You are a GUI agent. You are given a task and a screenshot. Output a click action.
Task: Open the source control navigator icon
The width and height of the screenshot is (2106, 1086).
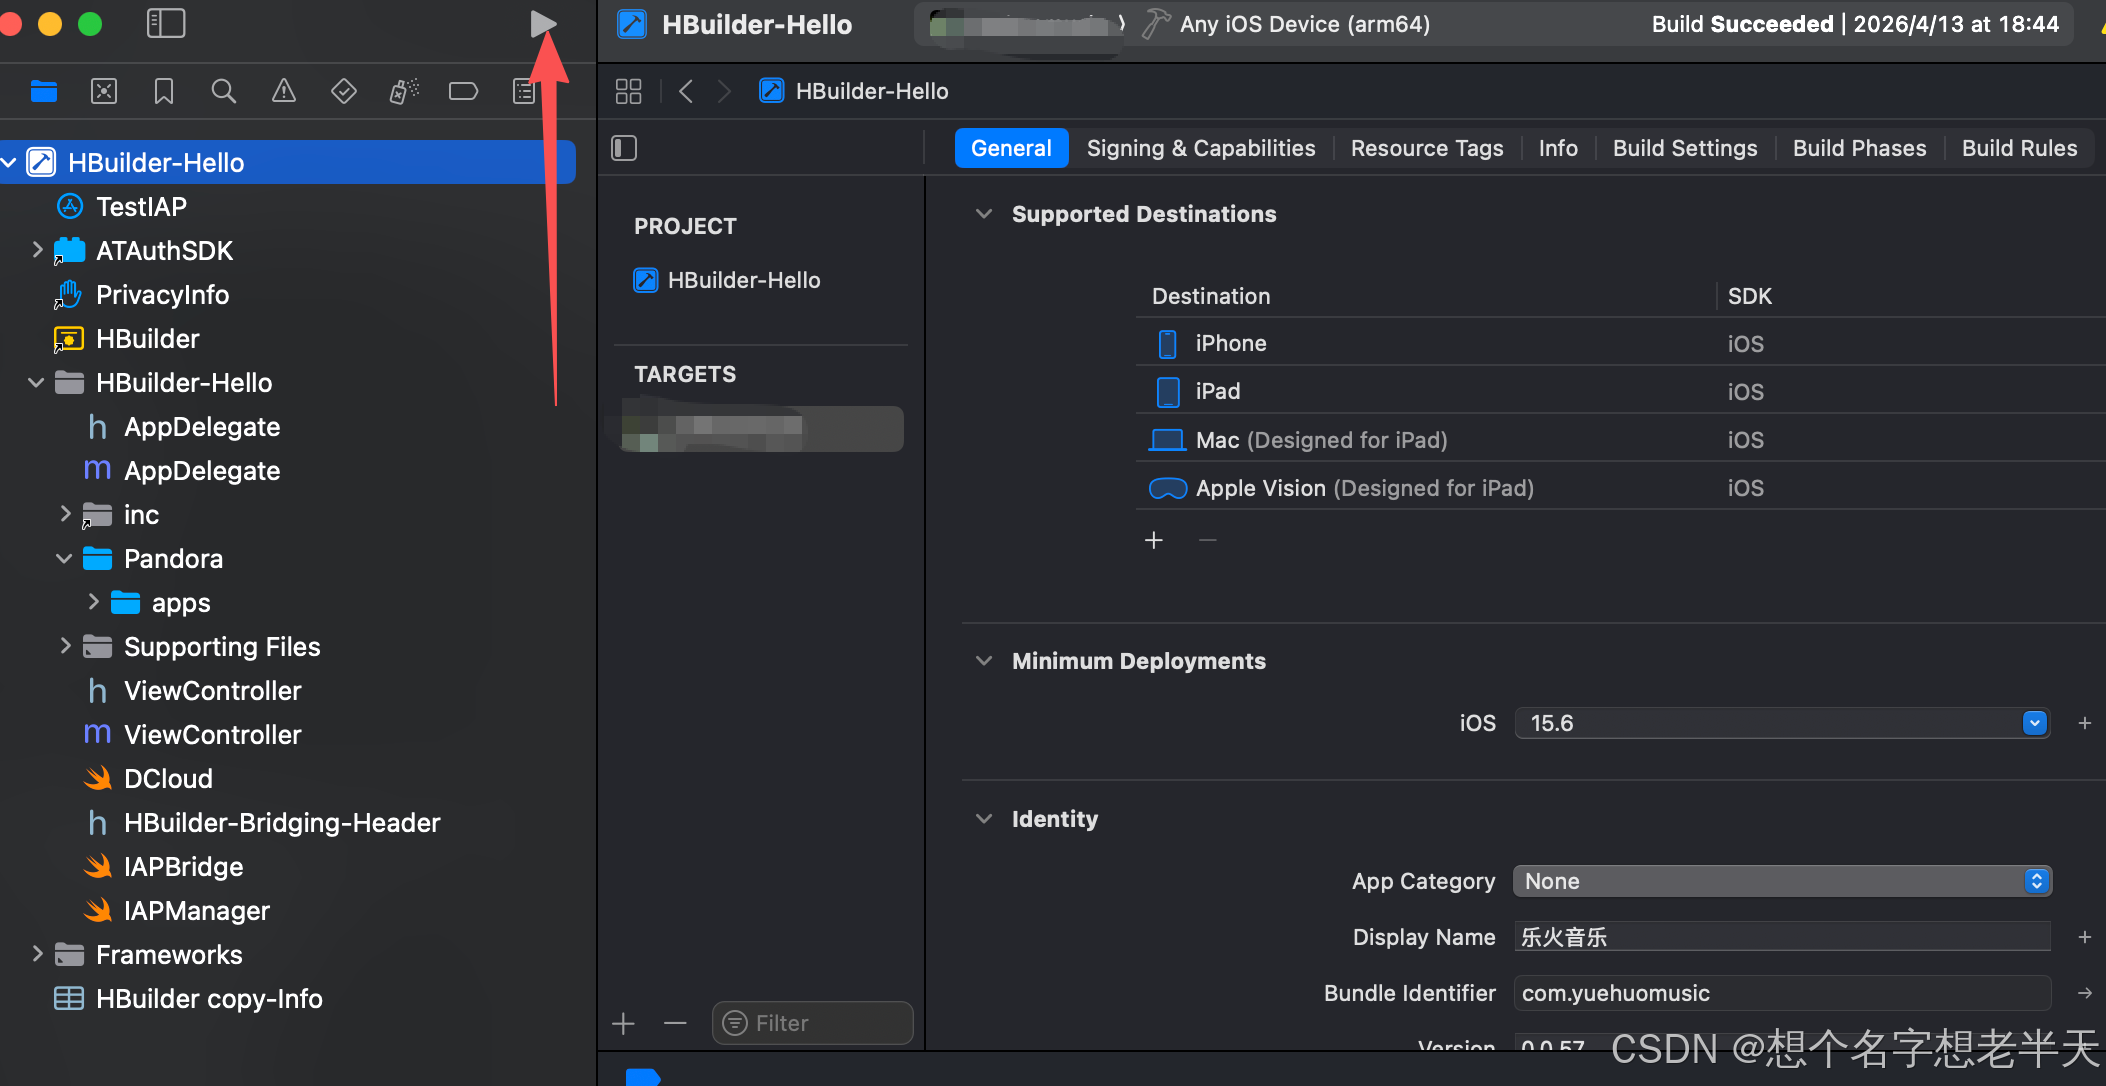[104, 92]
